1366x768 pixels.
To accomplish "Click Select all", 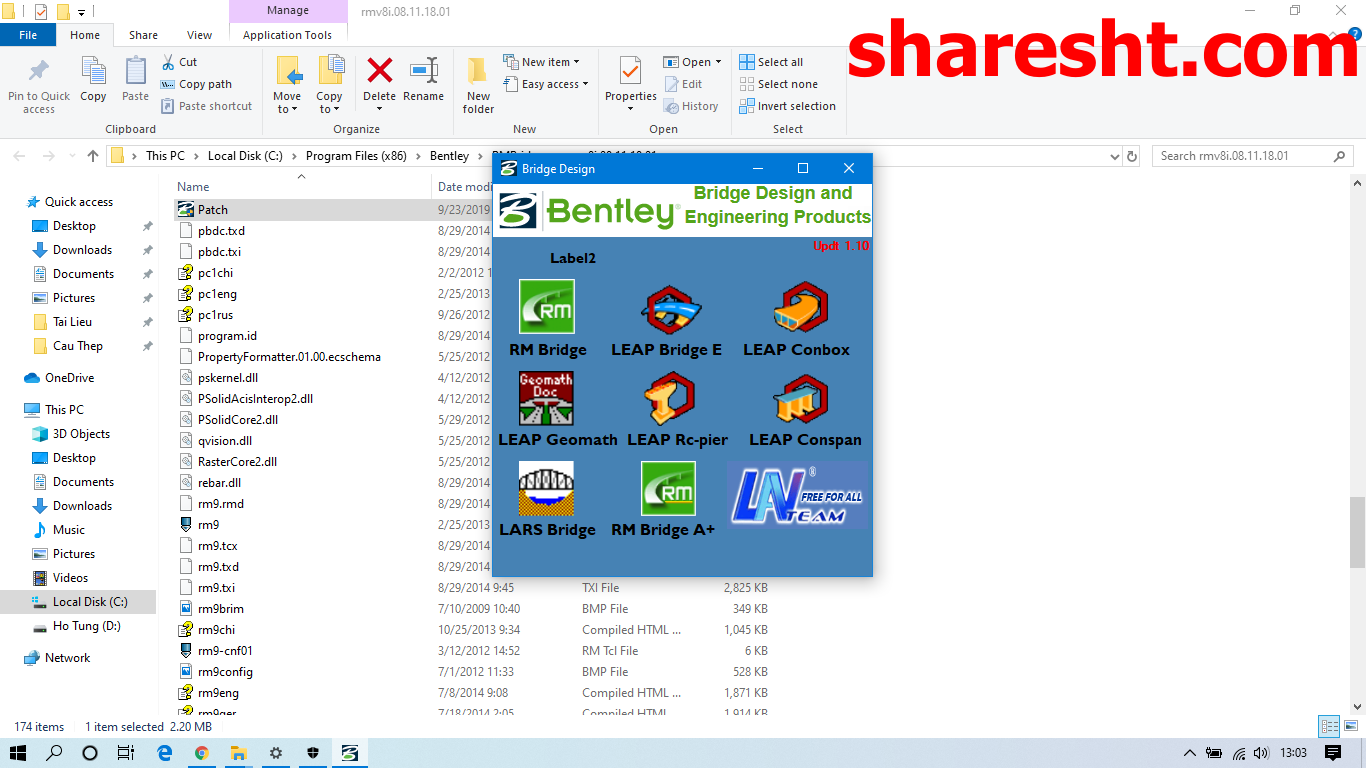I will tap(771, 62).
